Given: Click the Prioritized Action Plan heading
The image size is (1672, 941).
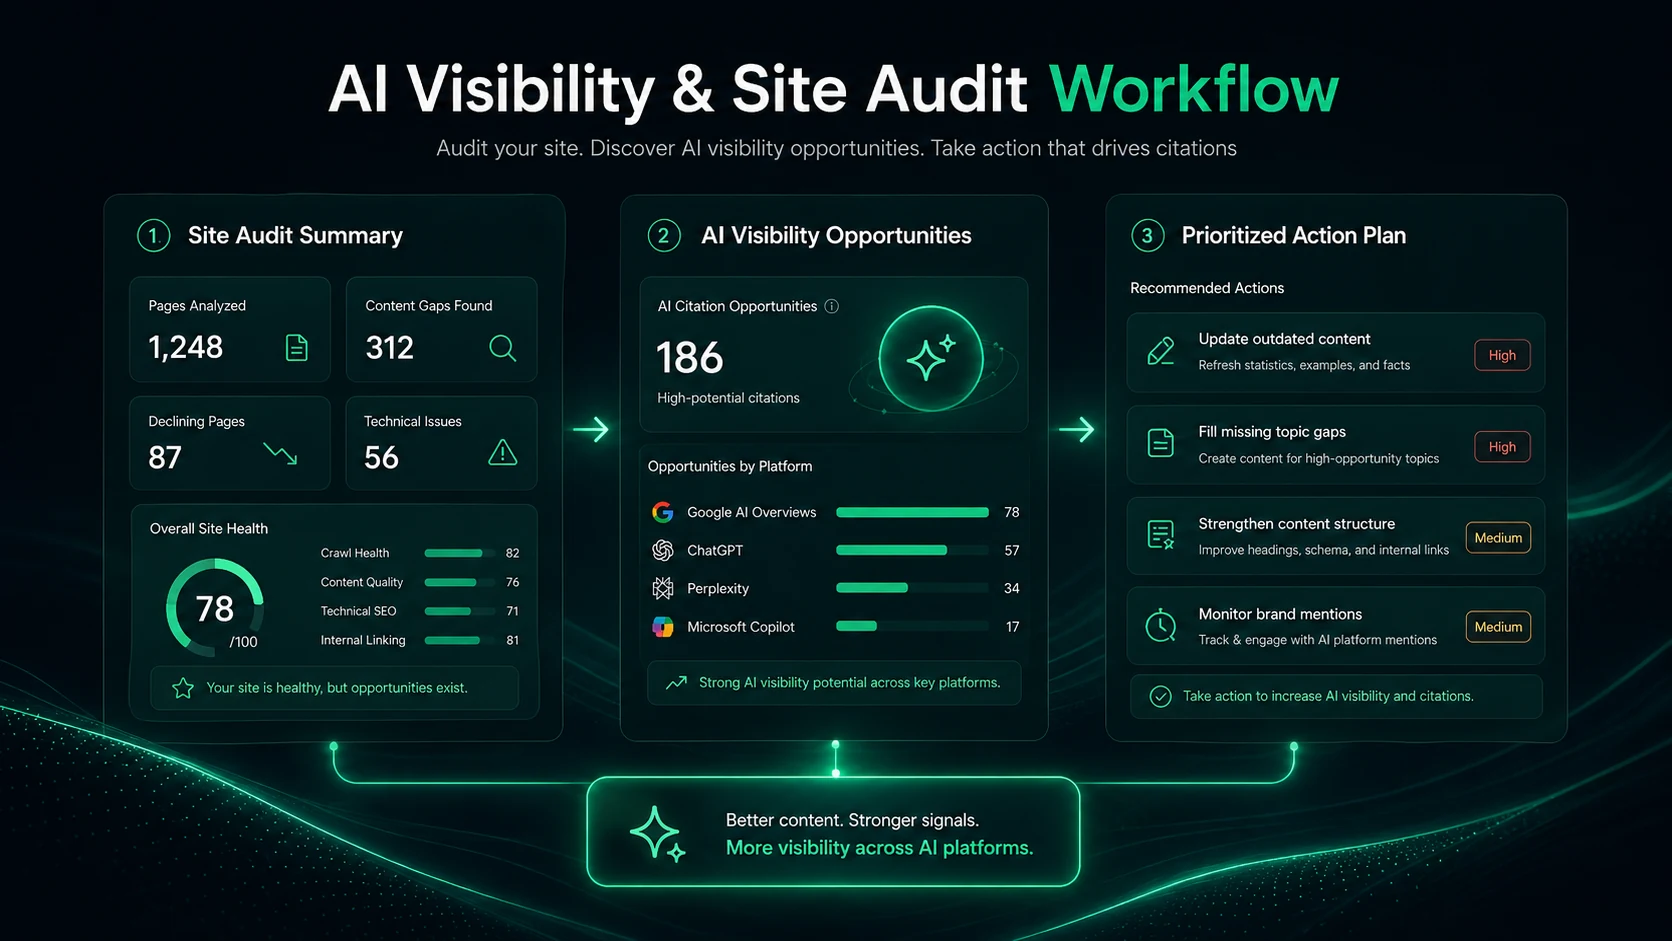Looking at the screenshot, I should point(1294,236).
